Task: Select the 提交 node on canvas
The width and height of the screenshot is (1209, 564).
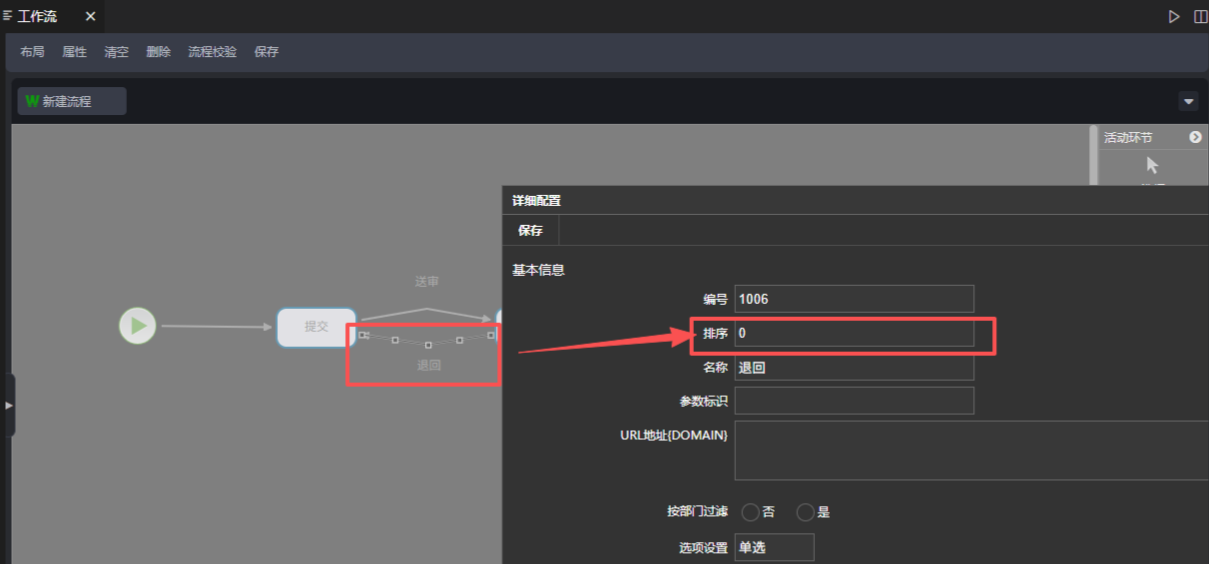Action: (316, 327)
